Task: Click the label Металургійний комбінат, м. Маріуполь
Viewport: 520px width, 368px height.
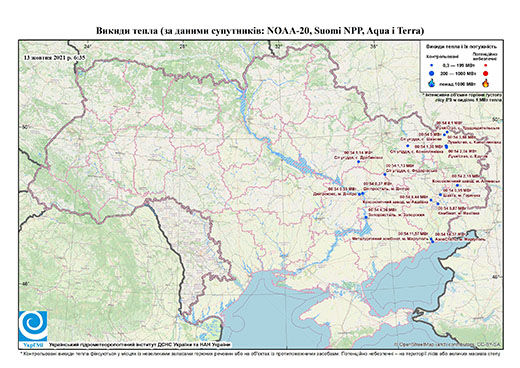Action: [390, 239]
